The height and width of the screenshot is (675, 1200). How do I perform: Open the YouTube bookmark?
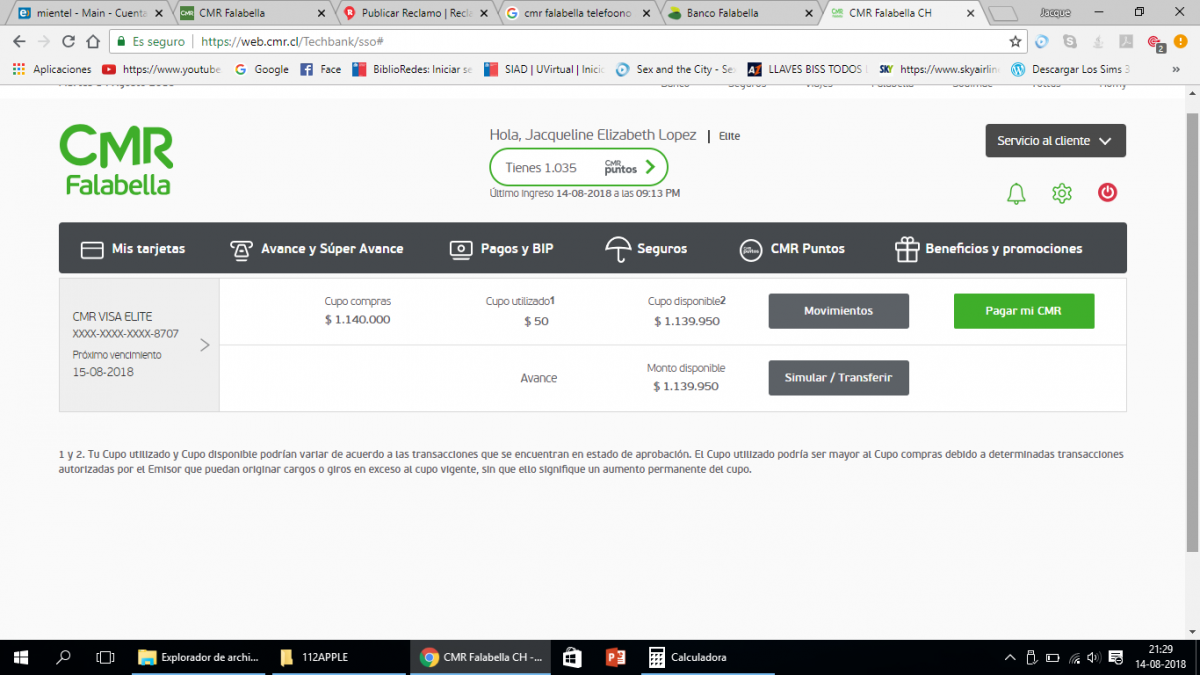pyautogui.click(x=161, y=69)
